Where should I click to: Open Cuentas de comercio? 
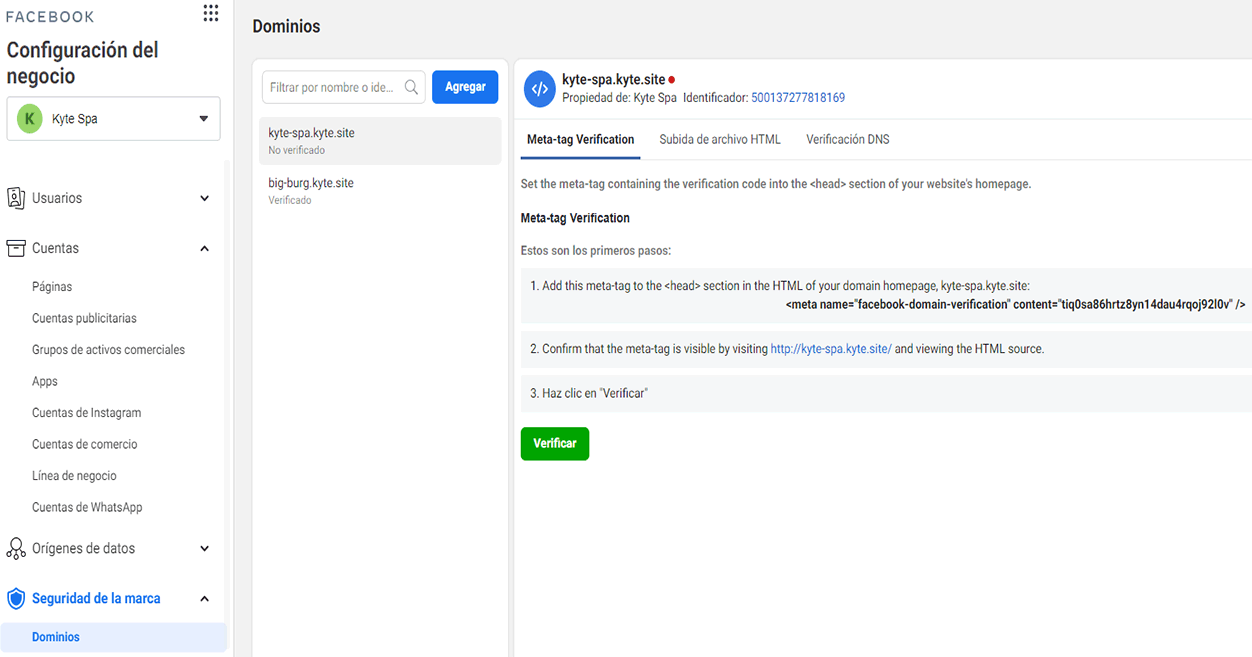click(x=85, y=444)
